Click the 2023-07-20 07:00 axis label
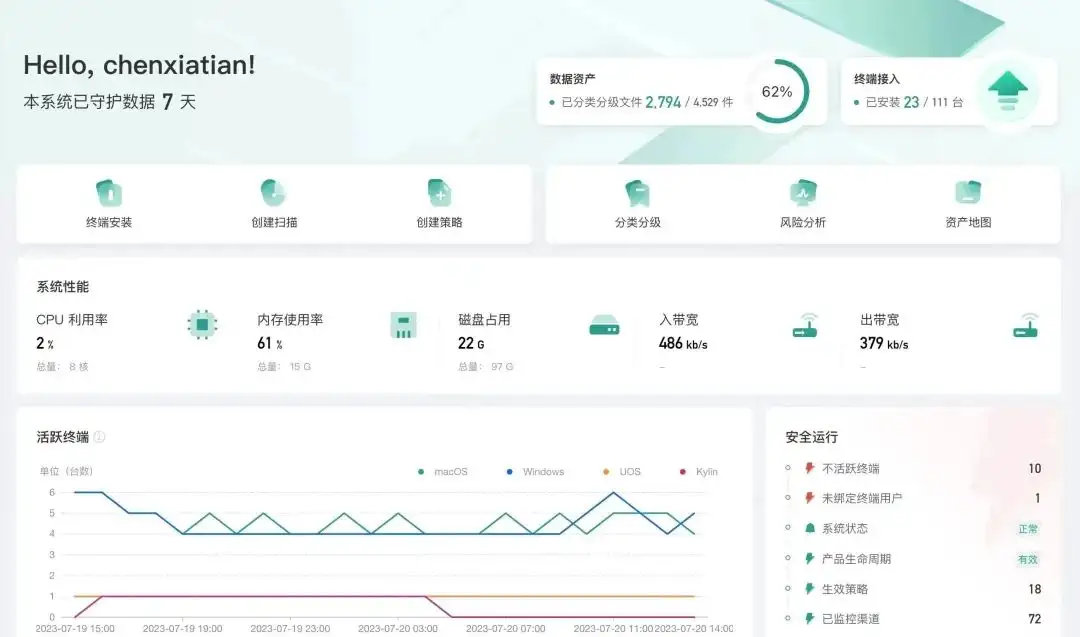Screen dimensions: 1080x637 506,629
